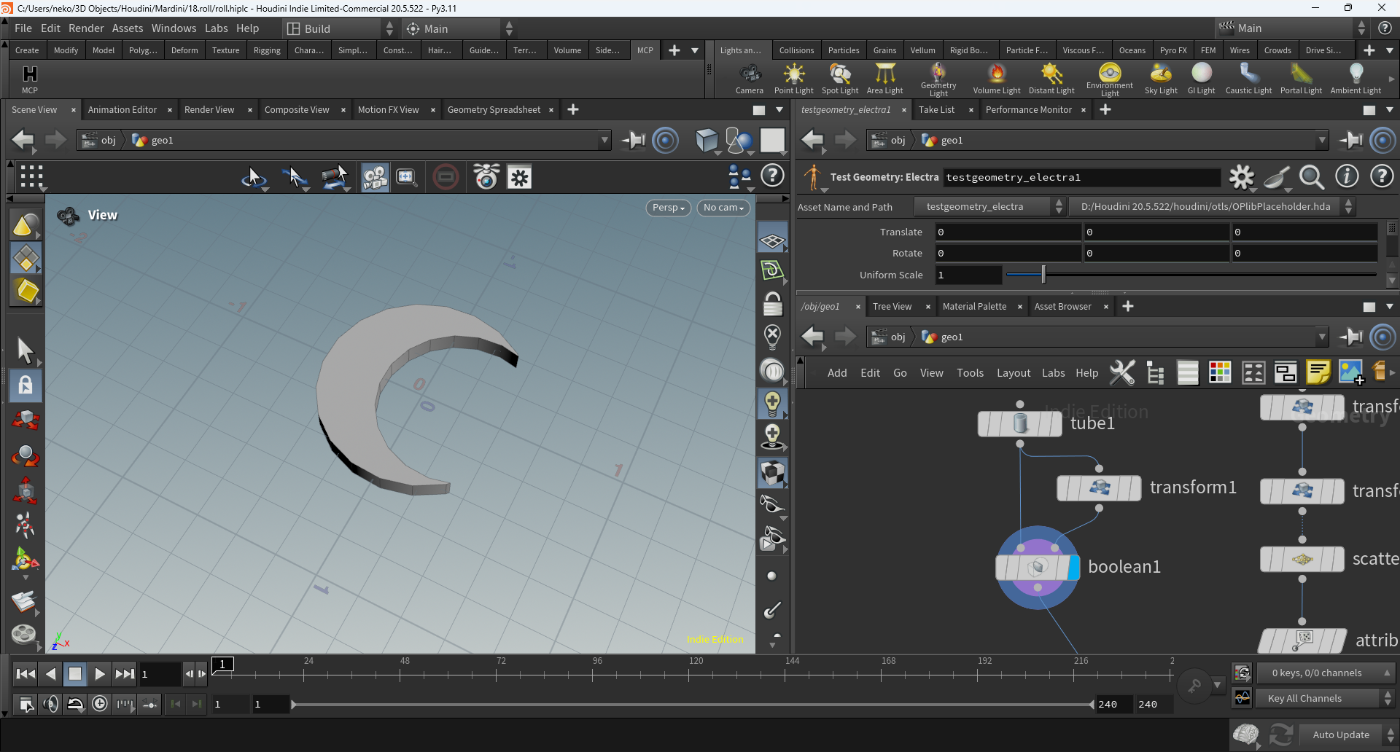Click the parameter search magnifier icon
1400x752 pixels.
pos(1312,177)
